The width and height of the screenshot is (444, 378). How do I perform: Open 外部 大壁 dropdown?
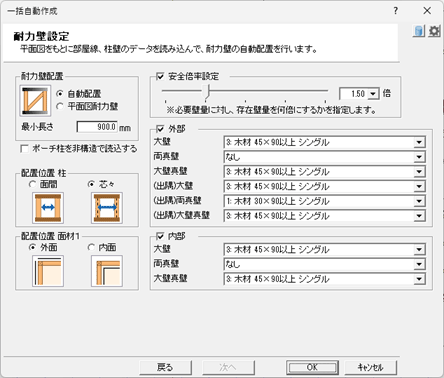pos(419,142)
